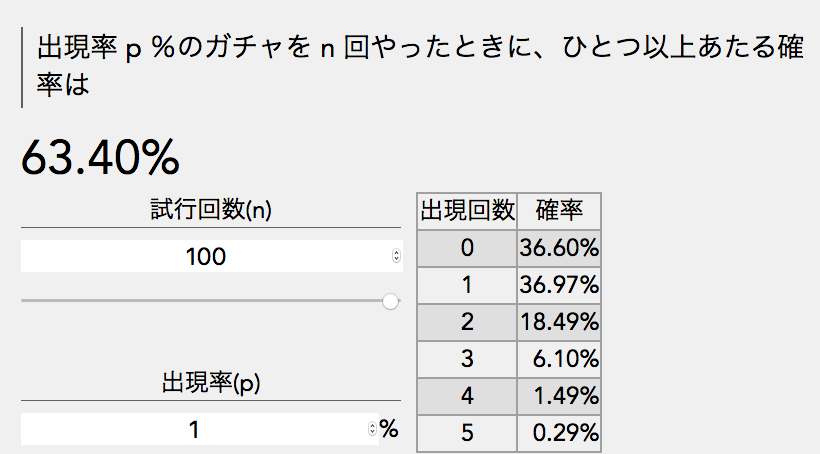Screen dimensions: 820x454
Task: Click the 出現率(p) input field showing 1
Action: click(194, 430)
